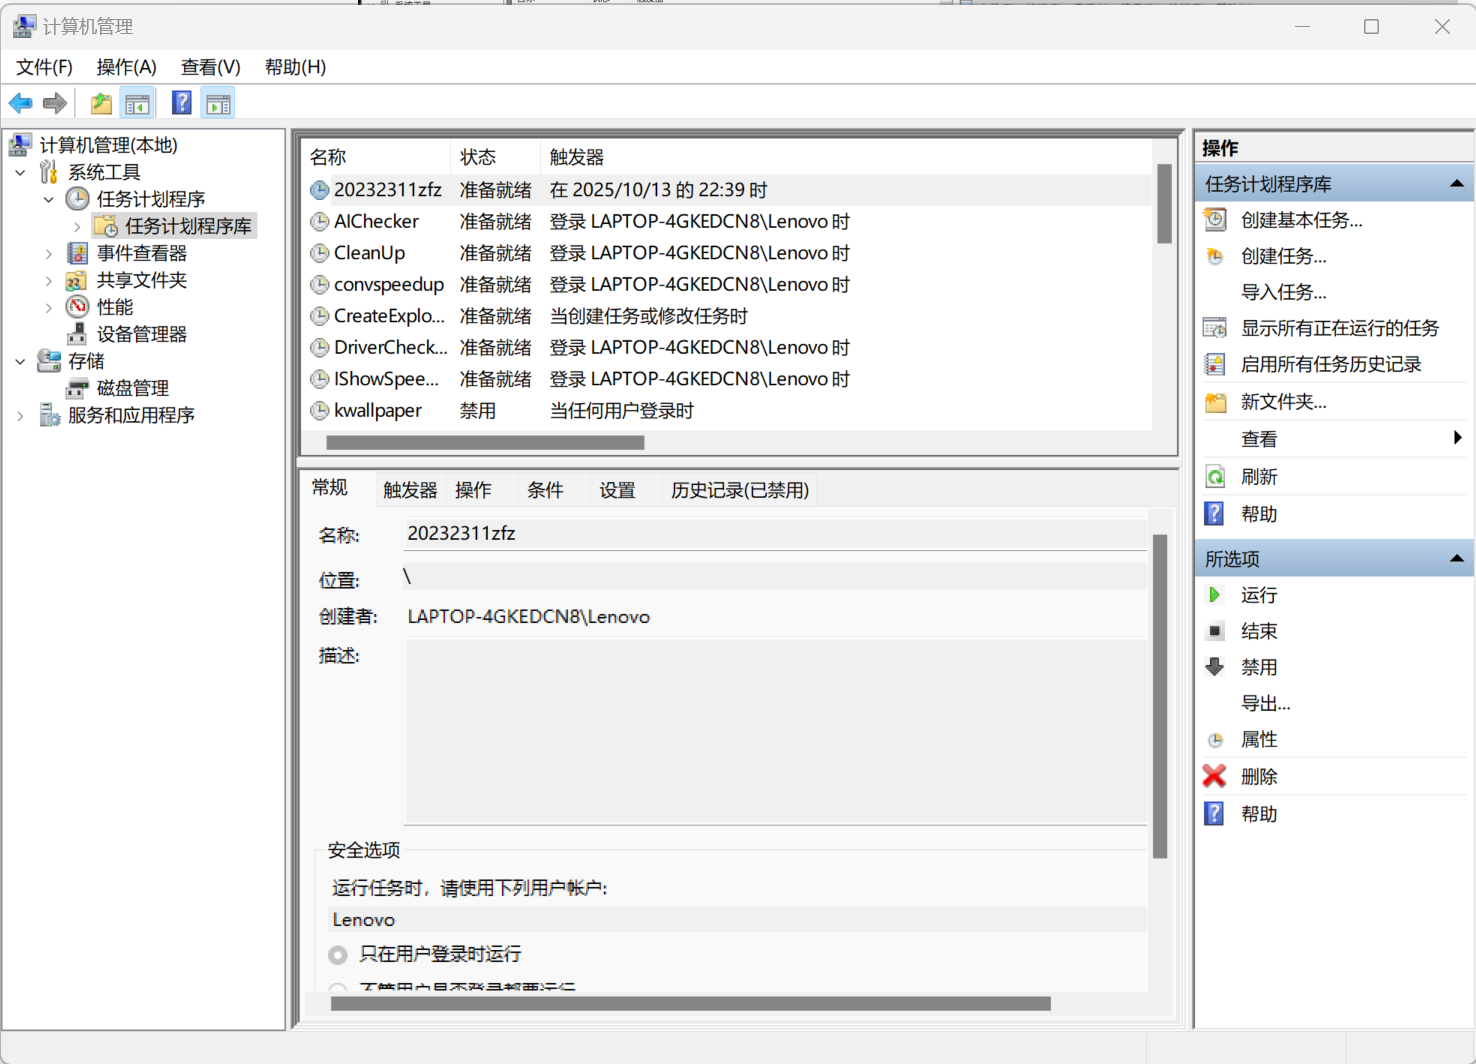Expand the 性能 tree node
Image resolution: width=1476 pixels, height=1064 pixels.
(49, 307)
